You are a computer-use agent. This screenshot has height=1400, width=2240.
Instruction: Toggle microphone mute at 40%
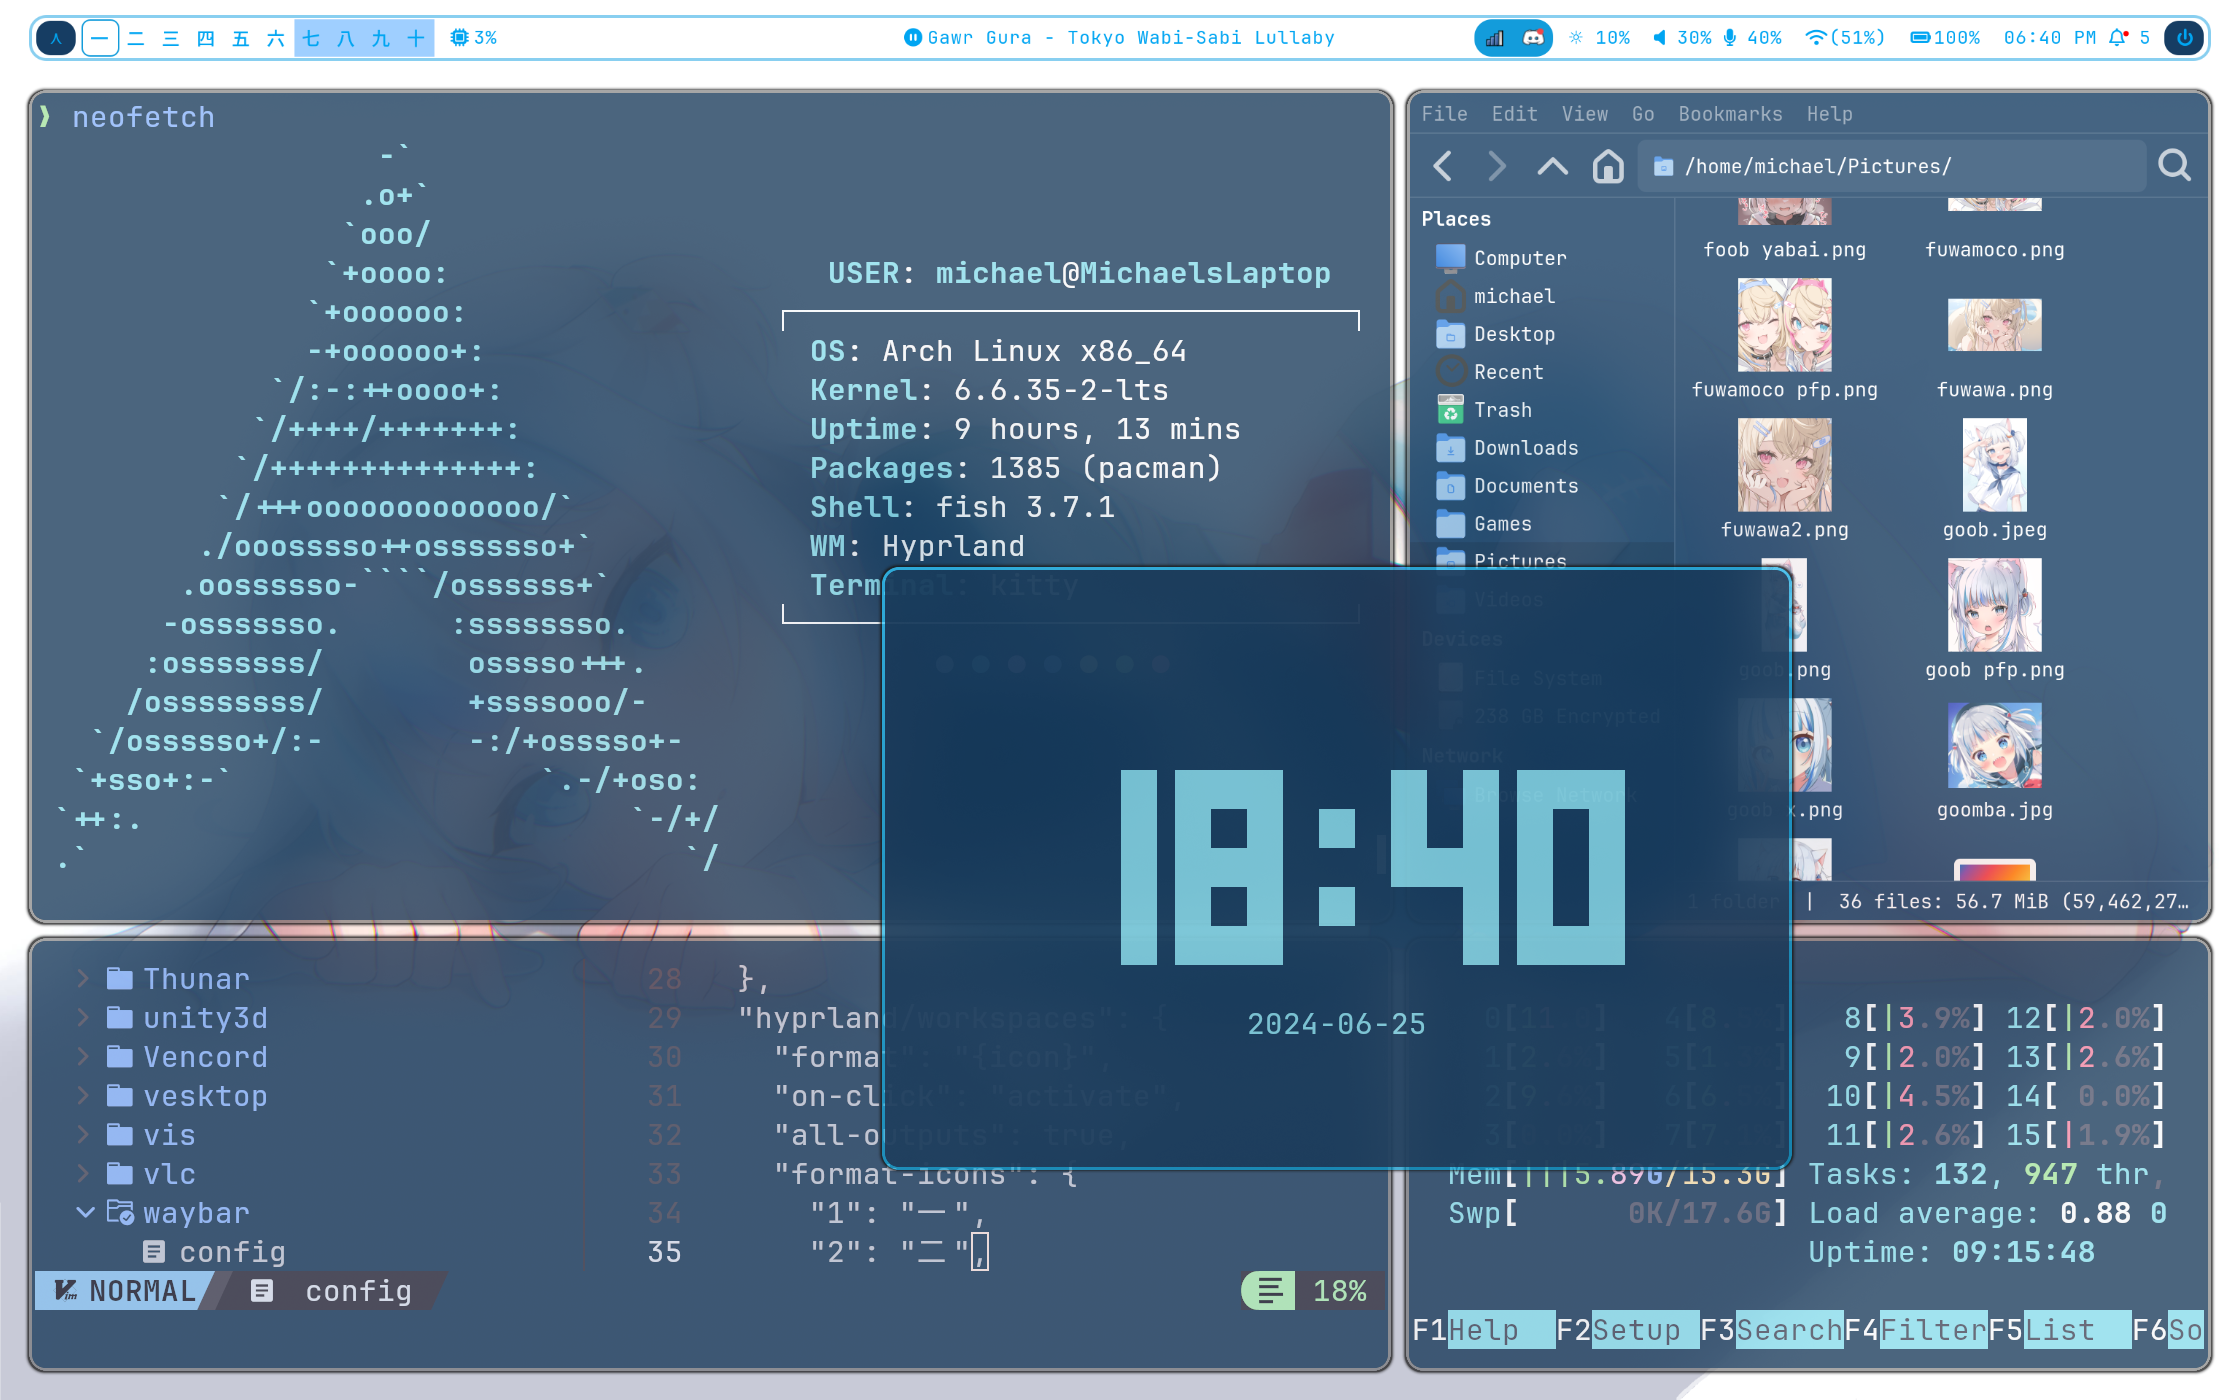pyautogui.click(x=1730, y=38)
